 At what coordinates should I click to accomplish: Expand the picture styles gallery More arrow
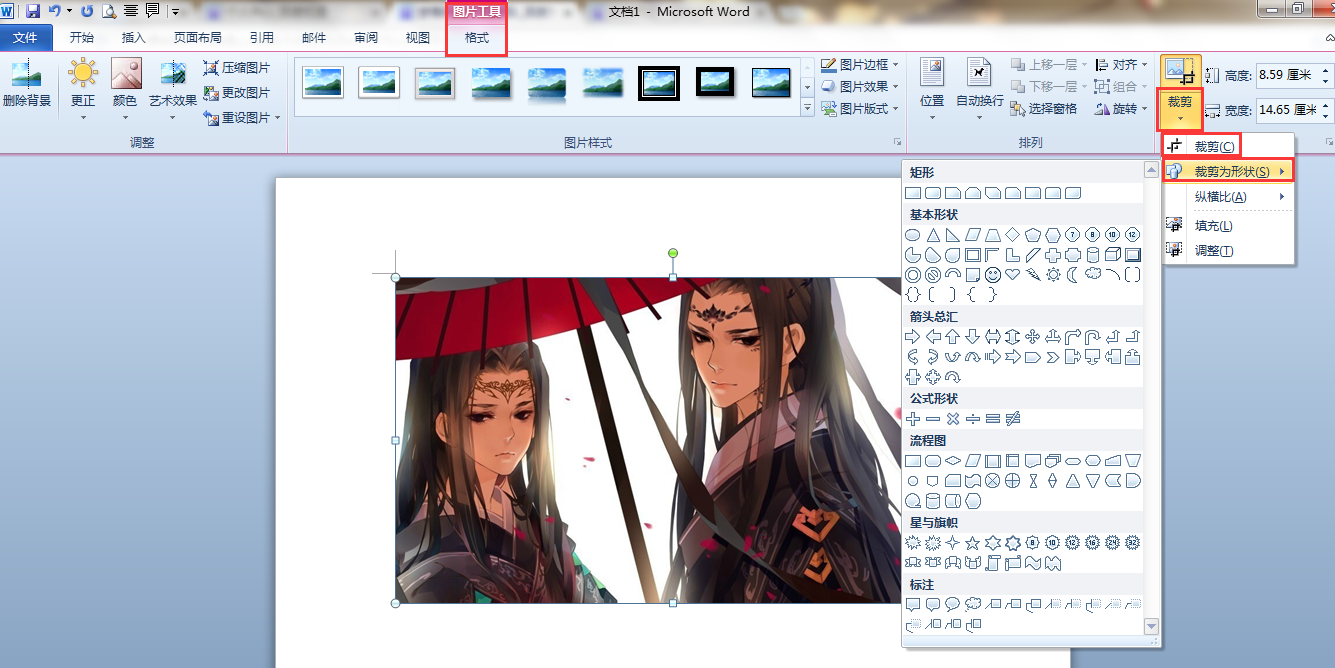pyautogui.click(x=808, y=106)
